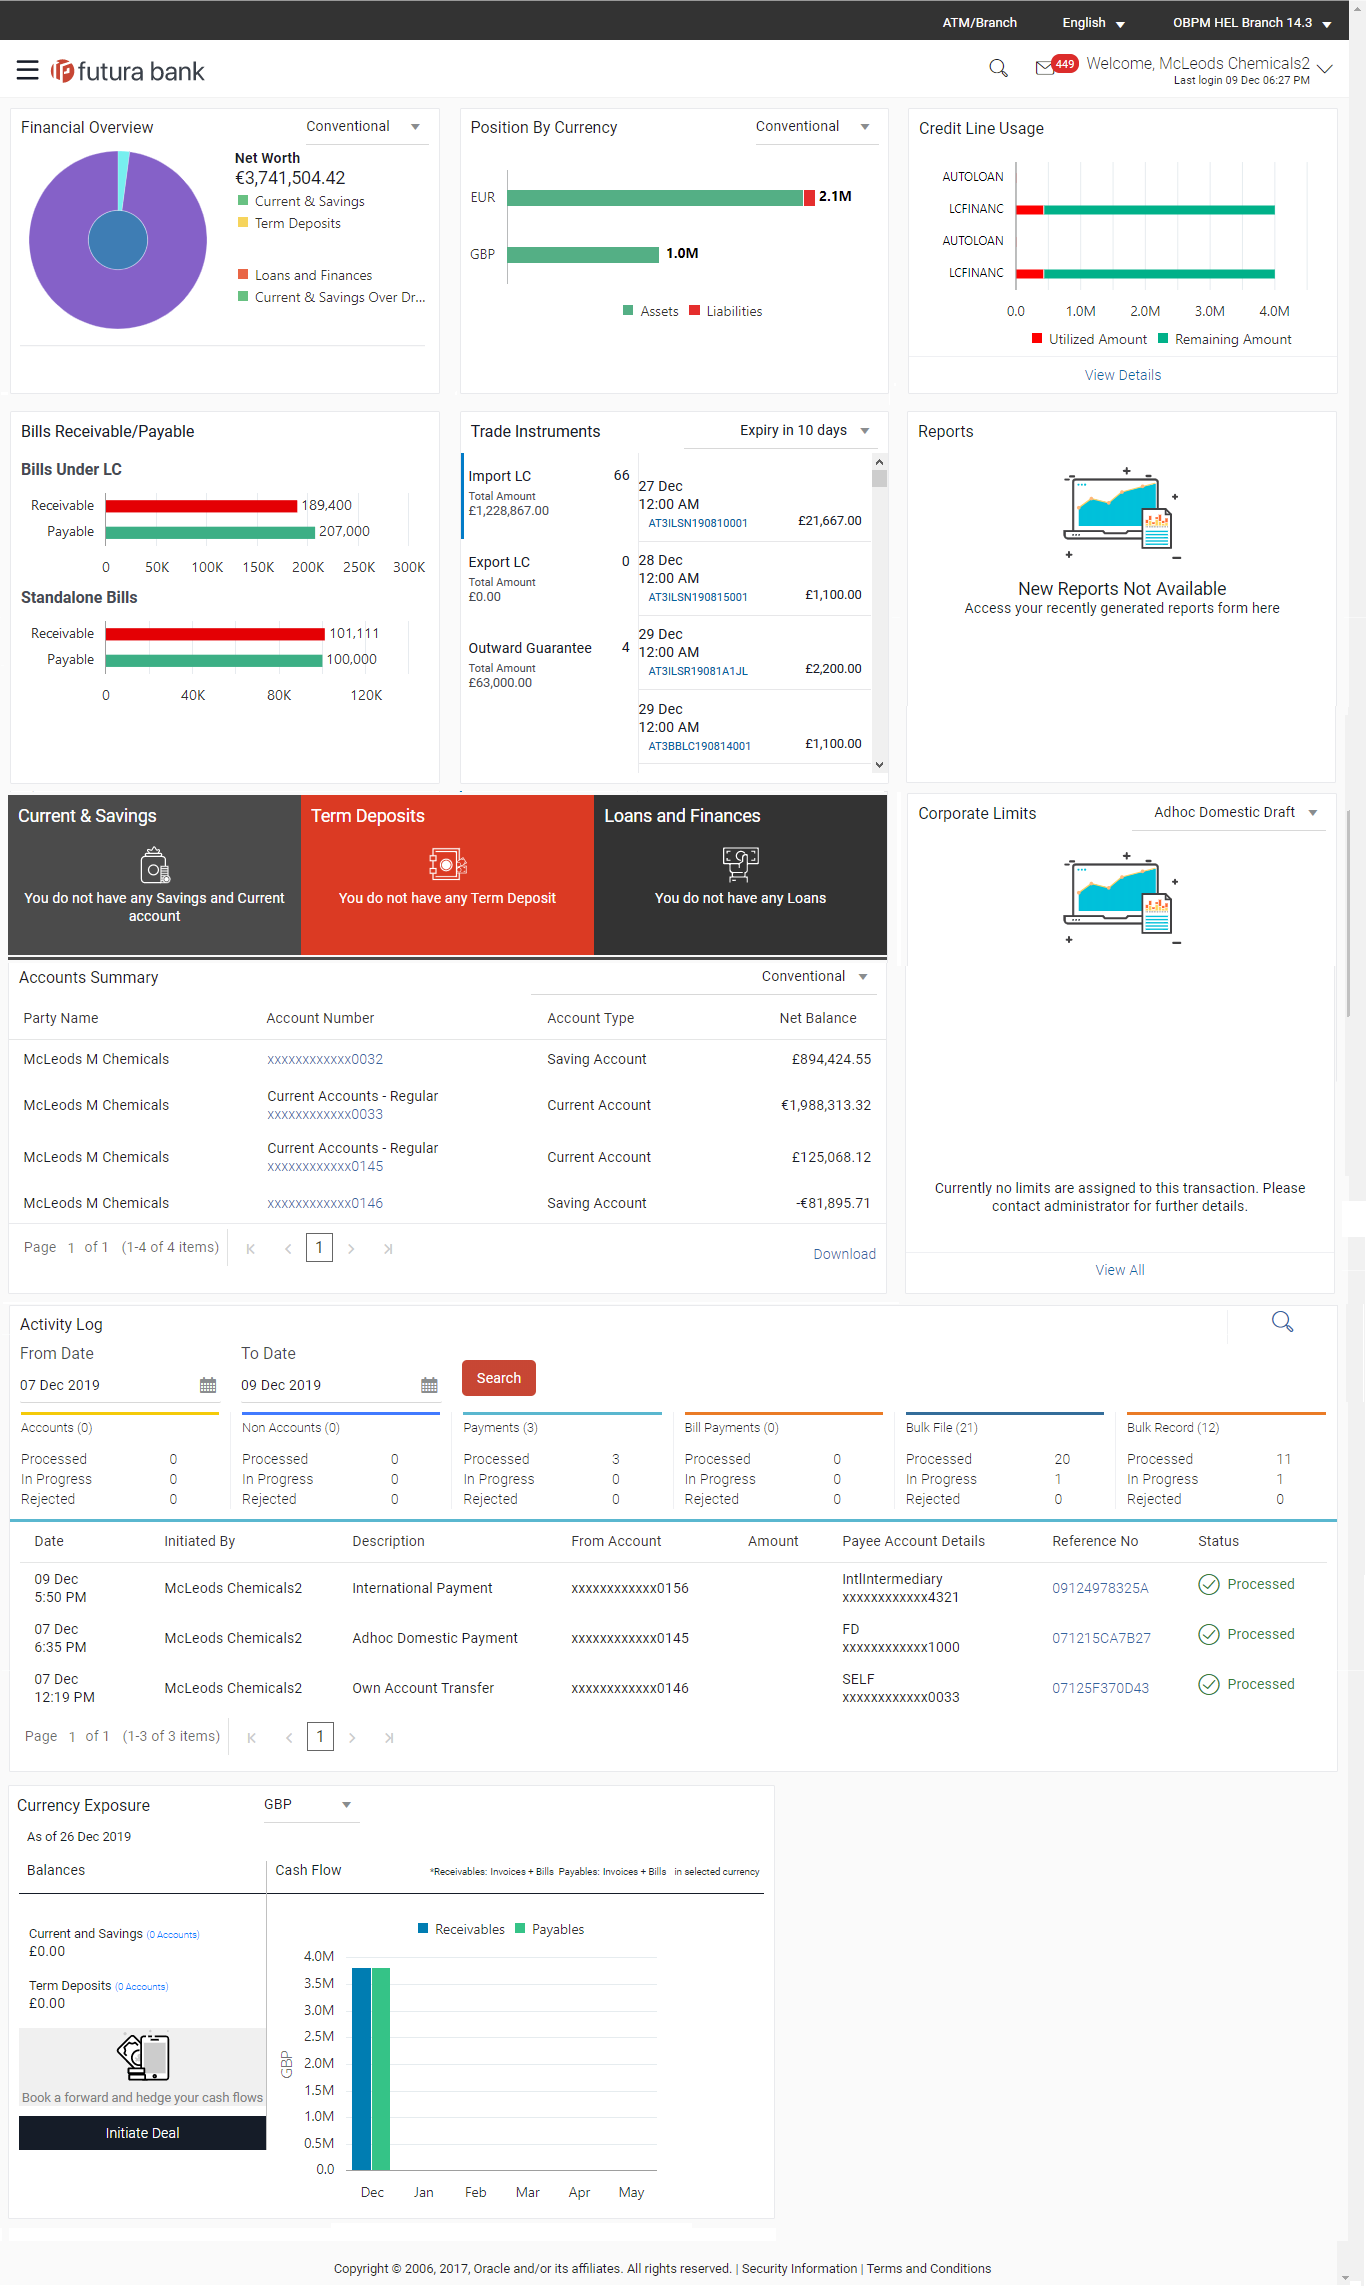The height and width of the screenshot is (2286, 1366).
Task: Open reference number 071215CA7B27
Action: coord(1101,1638)
